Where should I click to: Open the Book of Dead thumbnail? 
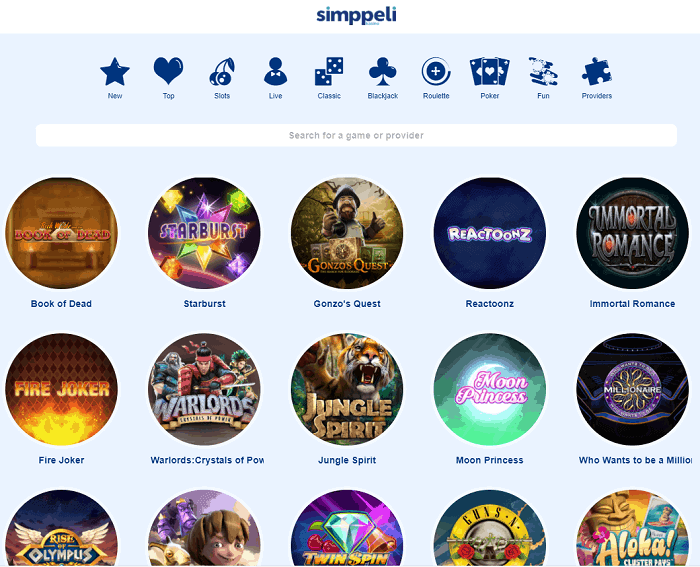click(61, 233)
